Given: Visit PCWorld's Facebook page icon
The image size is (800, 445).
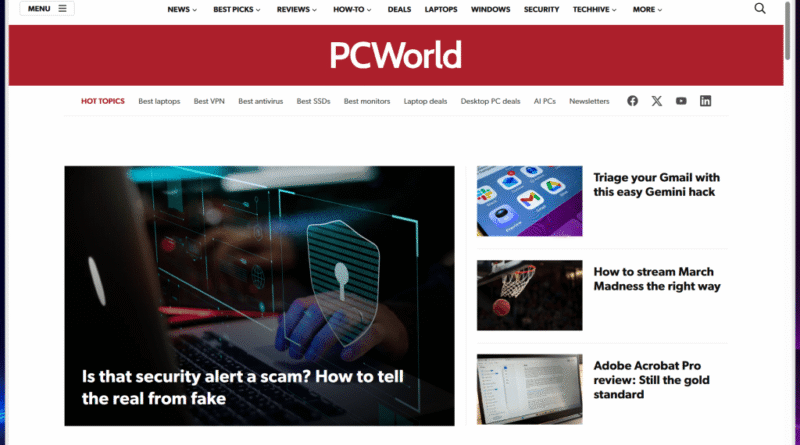Looking at the screenshot, I should point(632,101).
